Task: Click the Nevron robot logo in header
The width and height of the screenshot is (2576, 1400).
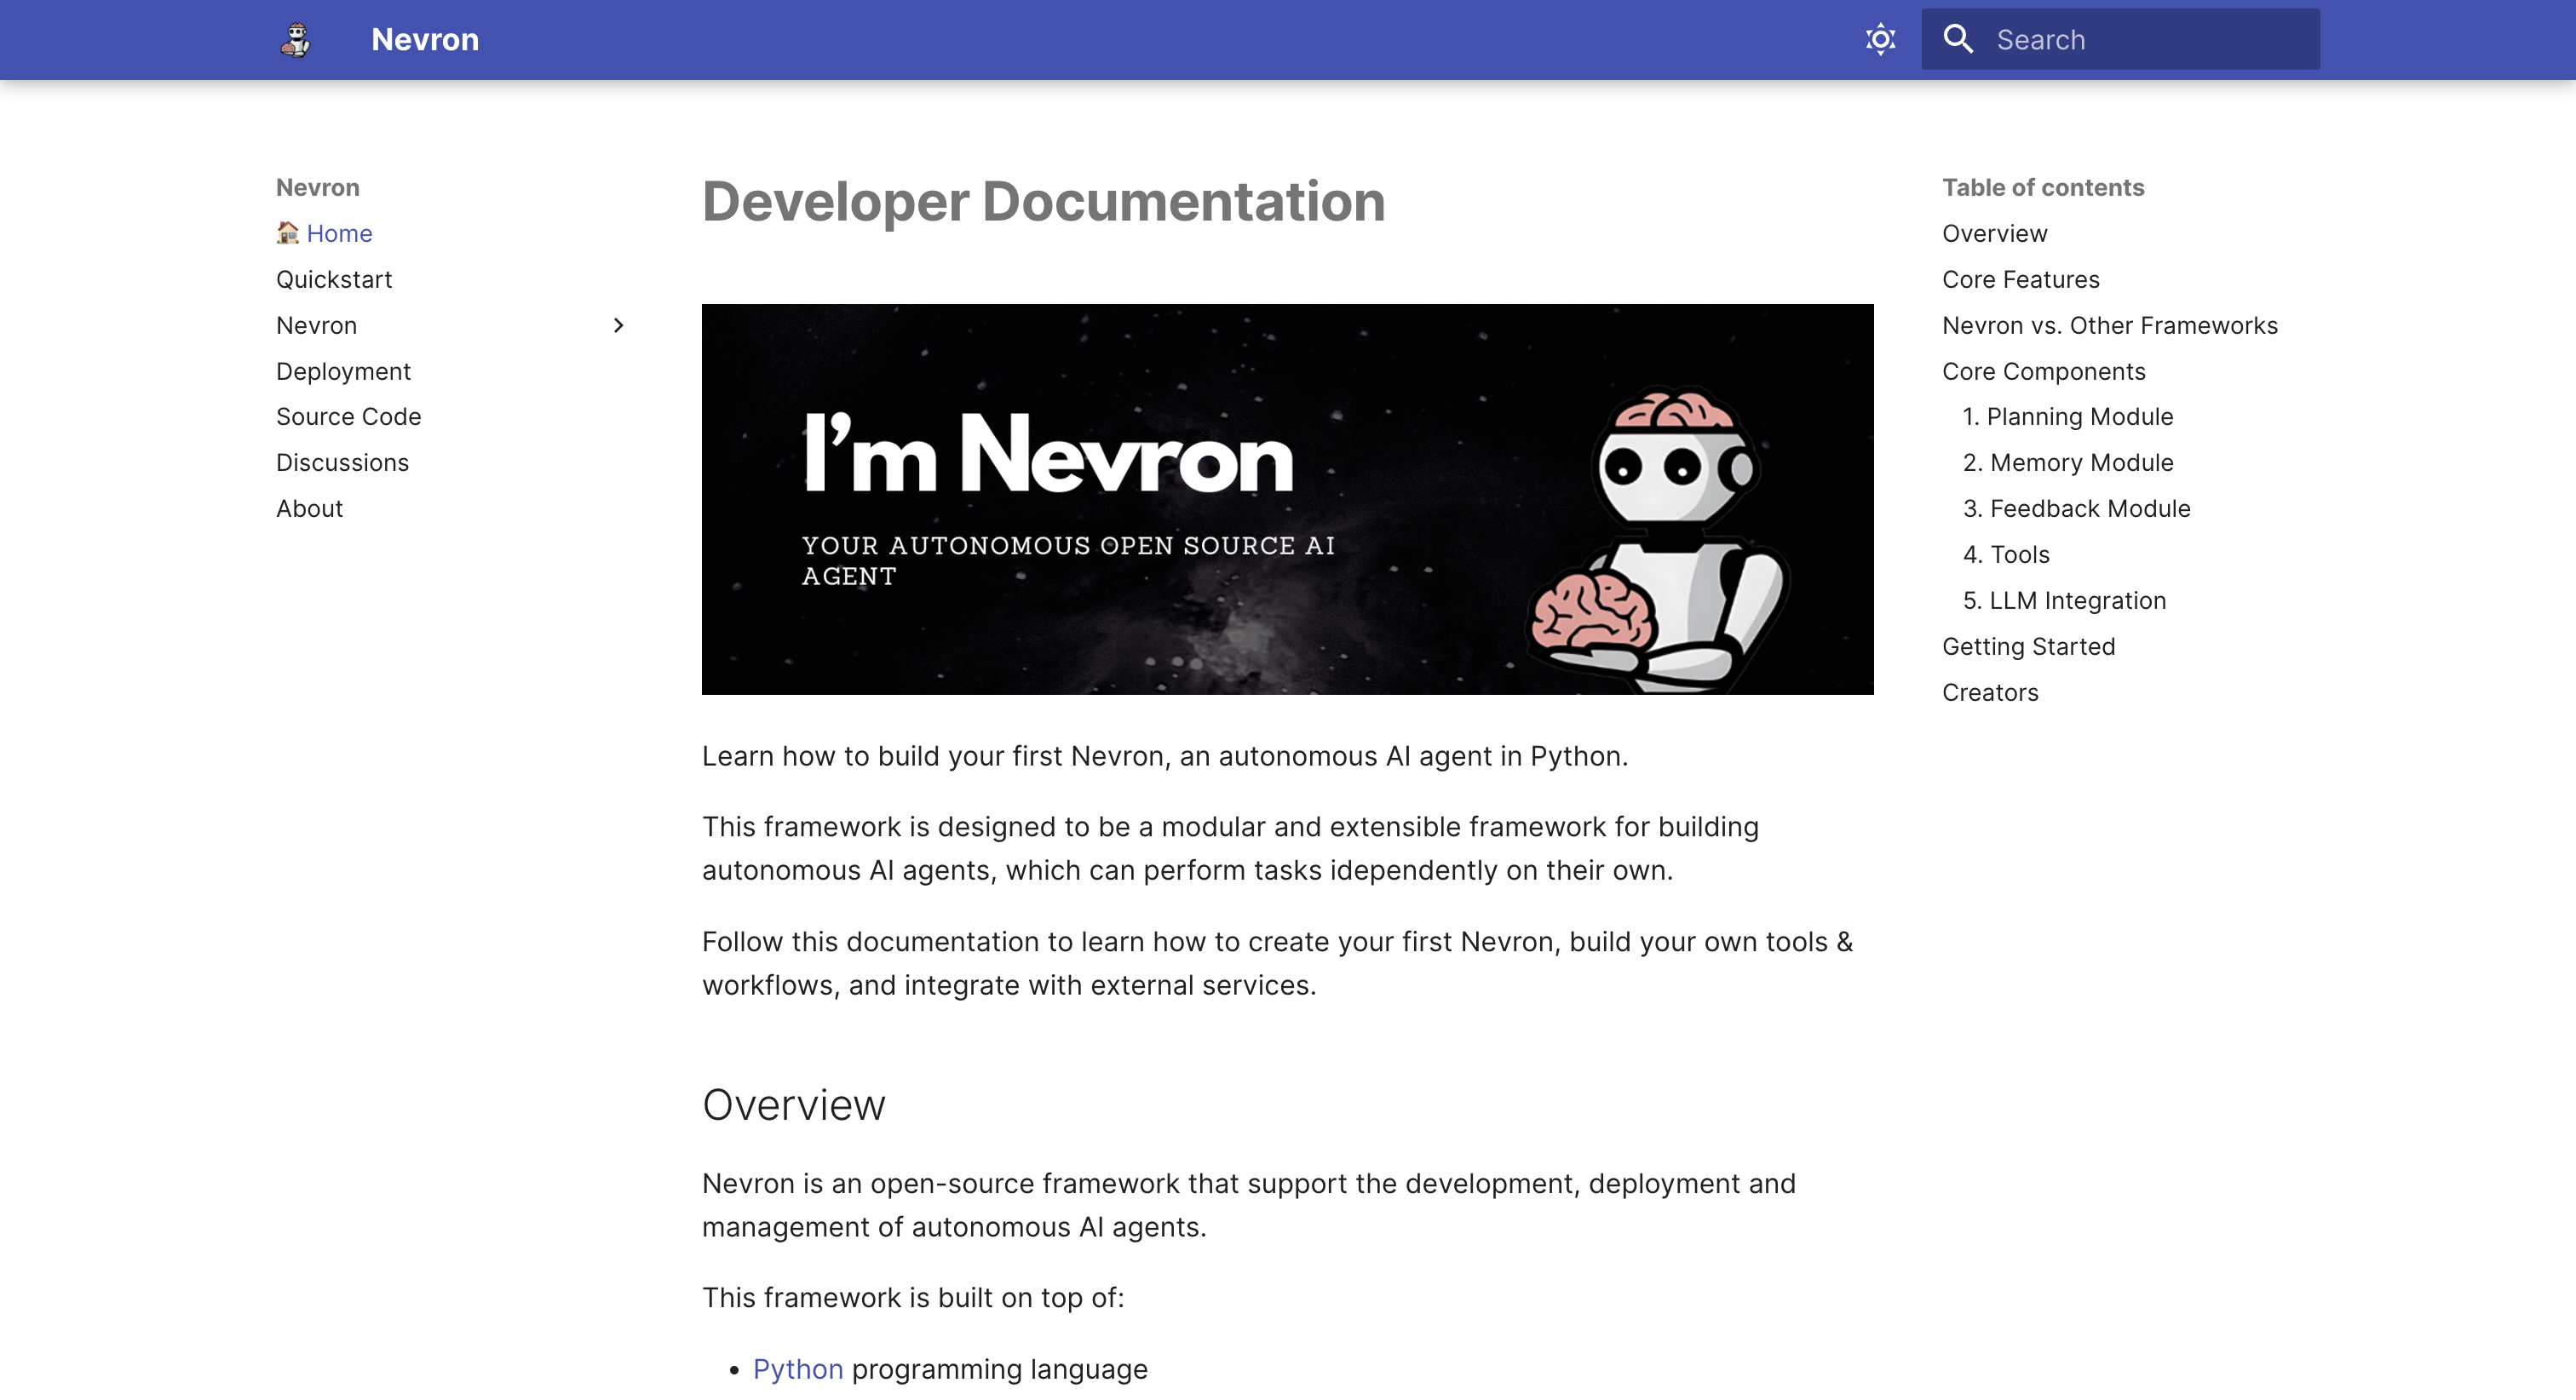Action: click(x=296, y=40)
